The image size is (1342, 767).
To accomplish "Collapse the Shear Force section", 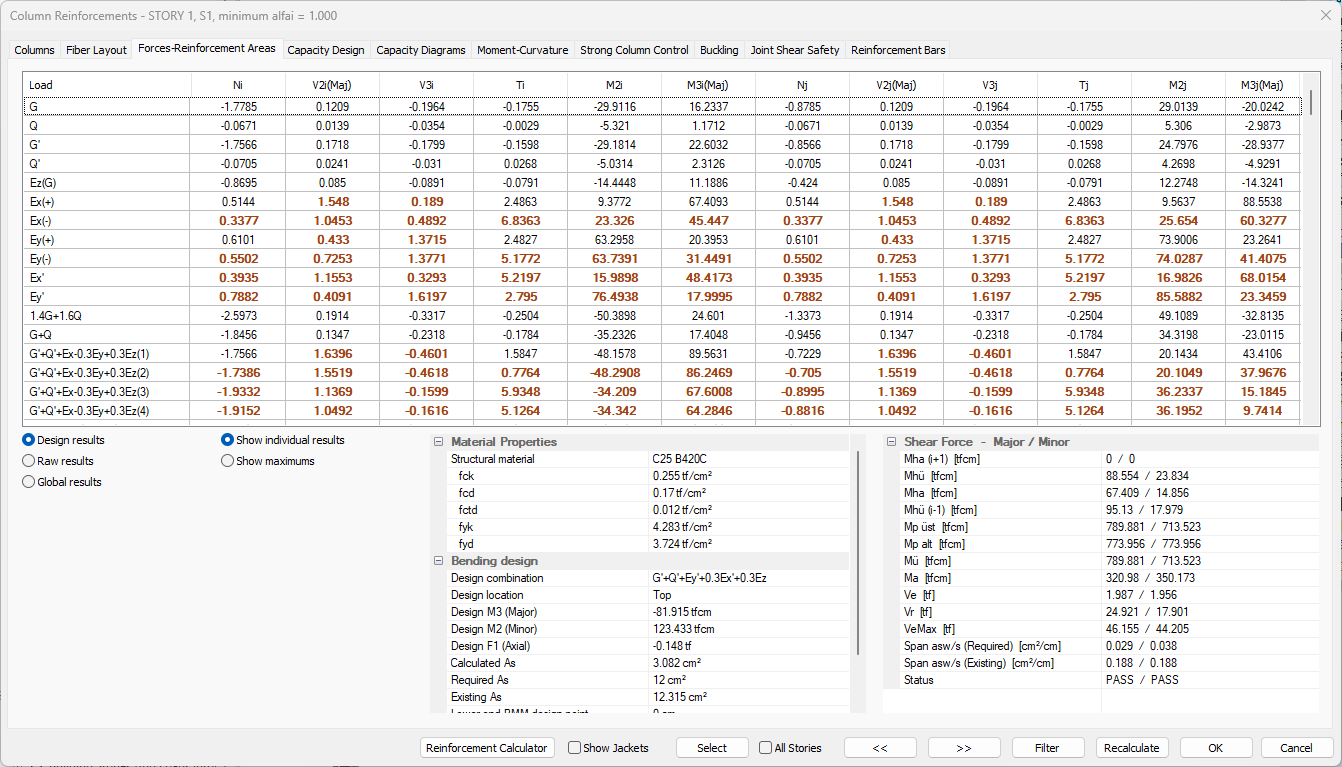I will click(891, 442).
